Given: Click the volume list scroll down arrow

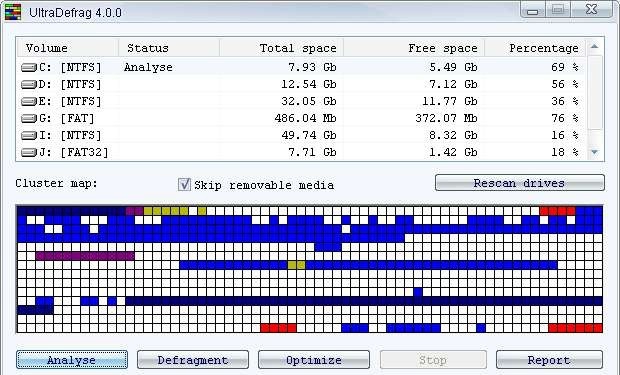Looking at the screenshot, I should coord(594,152).
